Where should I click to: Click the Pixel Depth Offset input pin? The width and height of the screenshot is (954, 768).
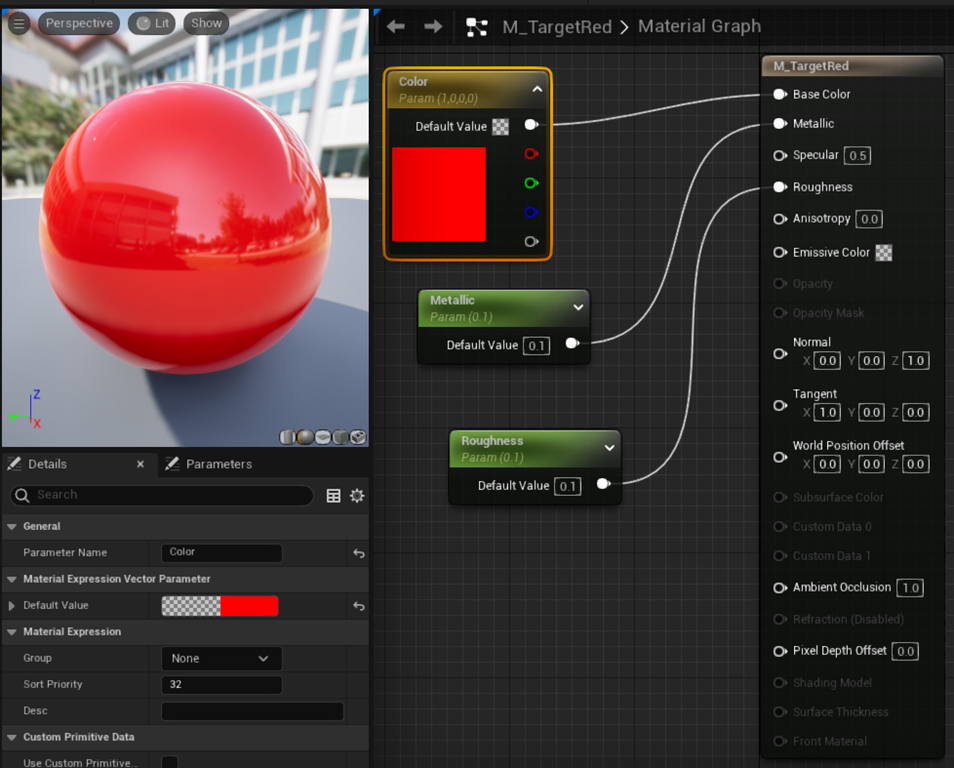[x=780, y=652]
